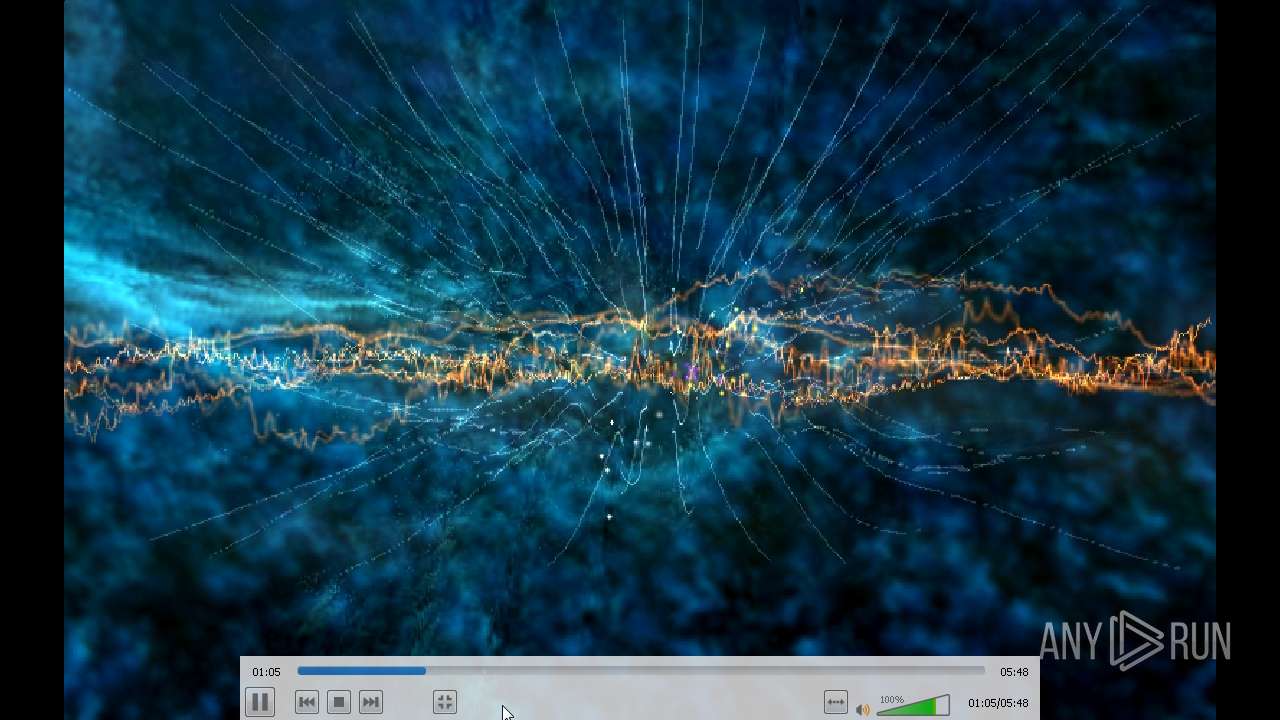The image size is (1280, 720).
Task: Adjust the green volume slider
Action: pyautogui.click(x=913, y=706)
